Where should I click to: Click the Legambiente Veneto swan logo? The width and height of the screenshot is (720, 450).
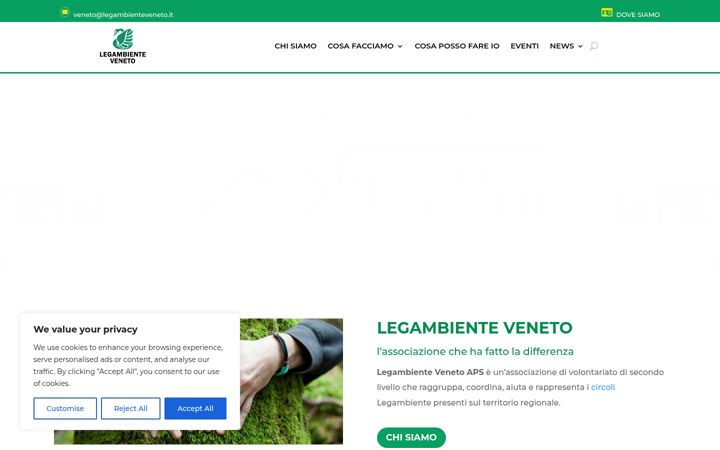click(123, 46)
